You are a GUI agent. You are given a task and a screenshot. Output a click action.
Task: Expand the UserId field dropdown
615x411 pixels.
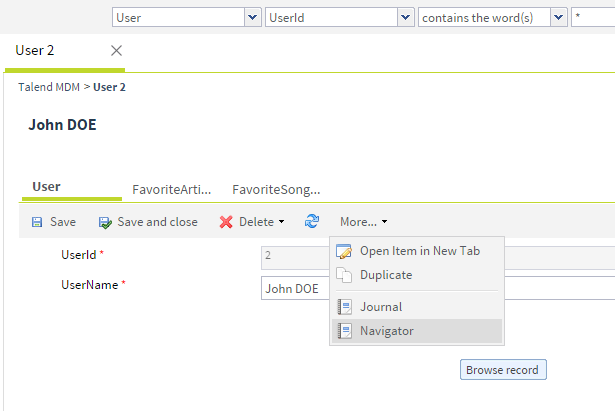(404, 17)
